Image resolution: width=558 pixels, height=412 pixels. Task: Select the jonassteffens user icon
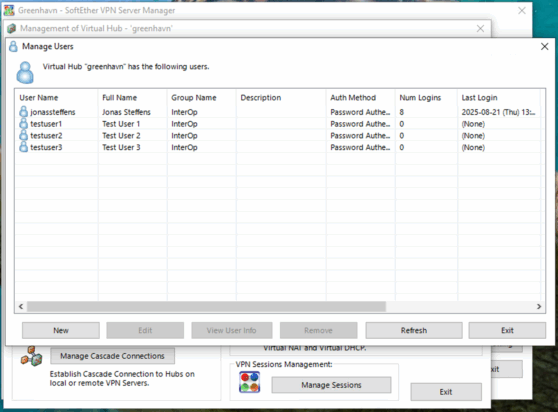(x=23, y=112)
